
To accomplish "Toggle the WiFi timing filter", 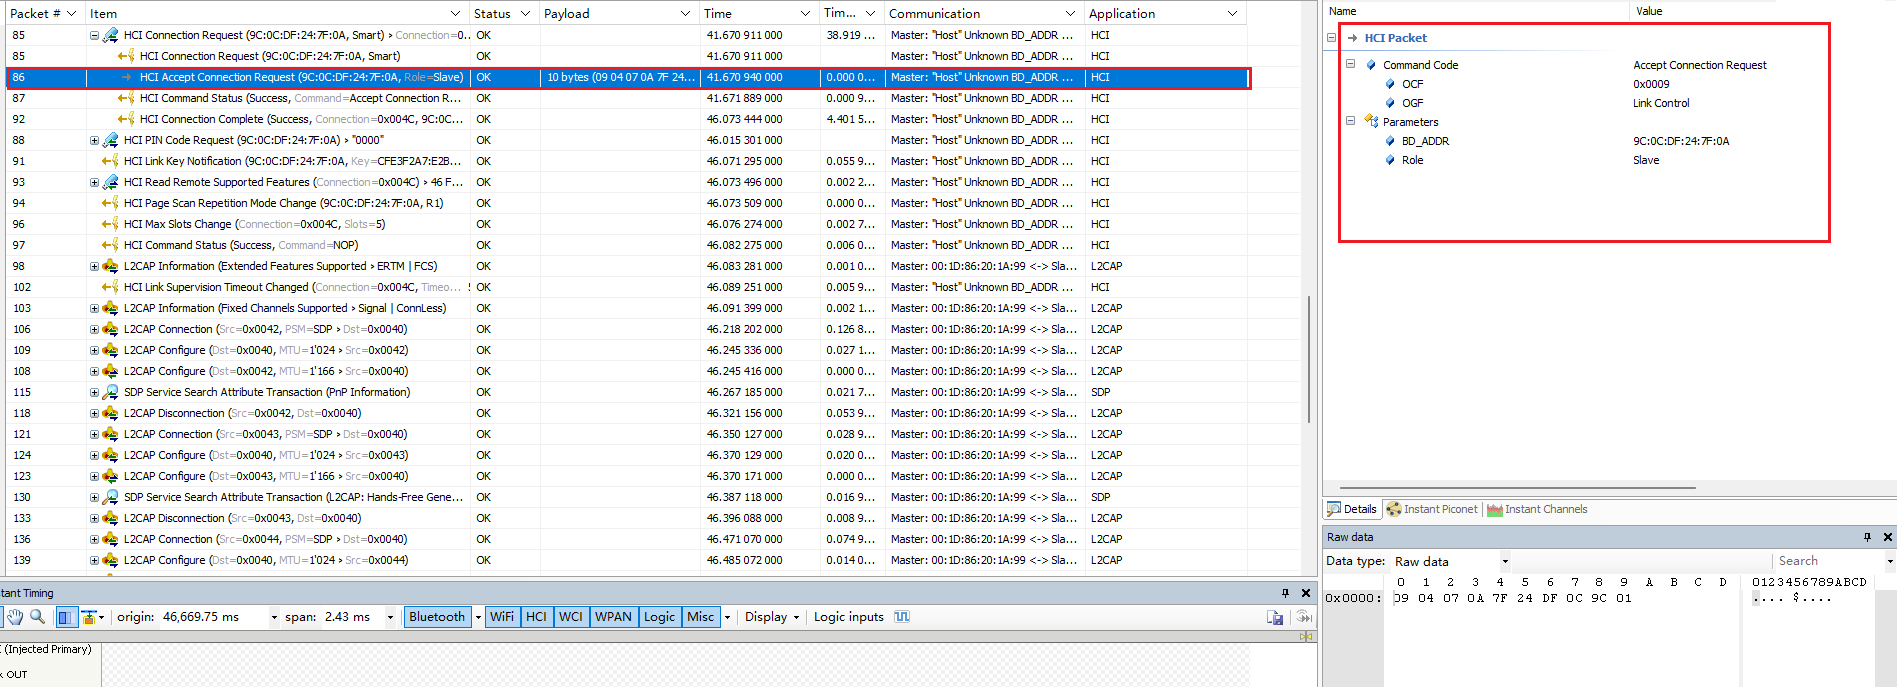I will point(502,617).
